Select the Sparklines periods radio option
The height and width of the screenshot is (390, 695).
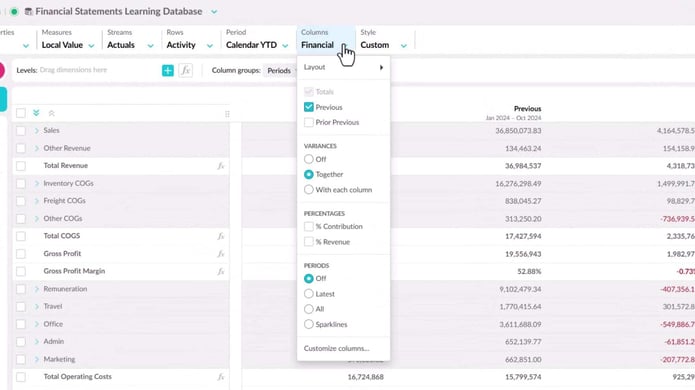308,324
